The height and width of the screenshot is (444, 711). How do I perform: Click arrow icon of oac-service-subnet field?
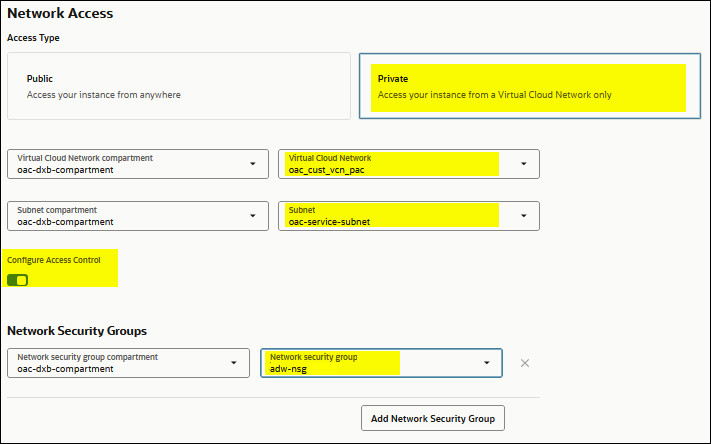click(523, 216)
